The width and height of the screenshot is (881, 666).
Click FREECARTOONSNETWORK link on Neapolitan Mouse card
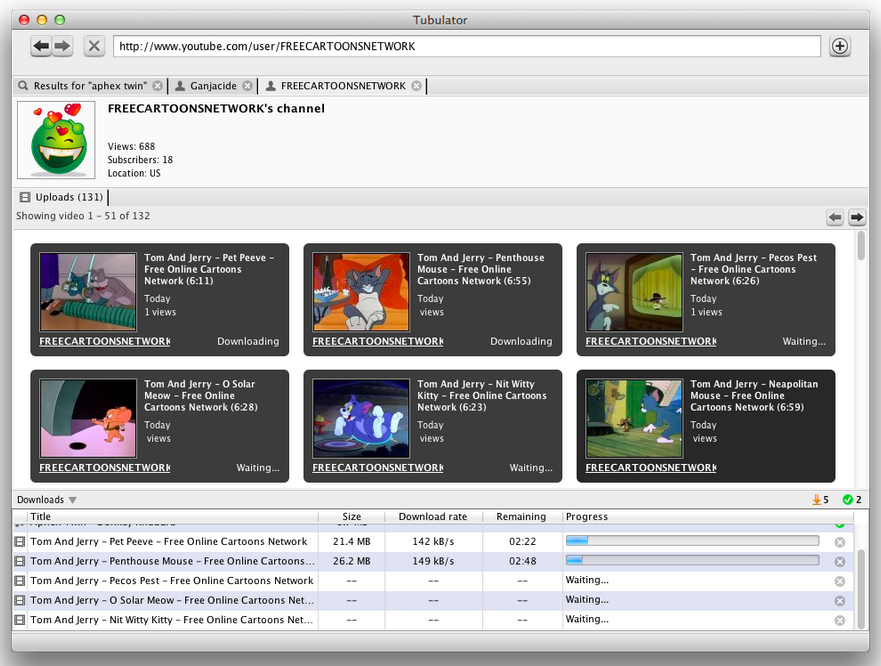point(651,468)
